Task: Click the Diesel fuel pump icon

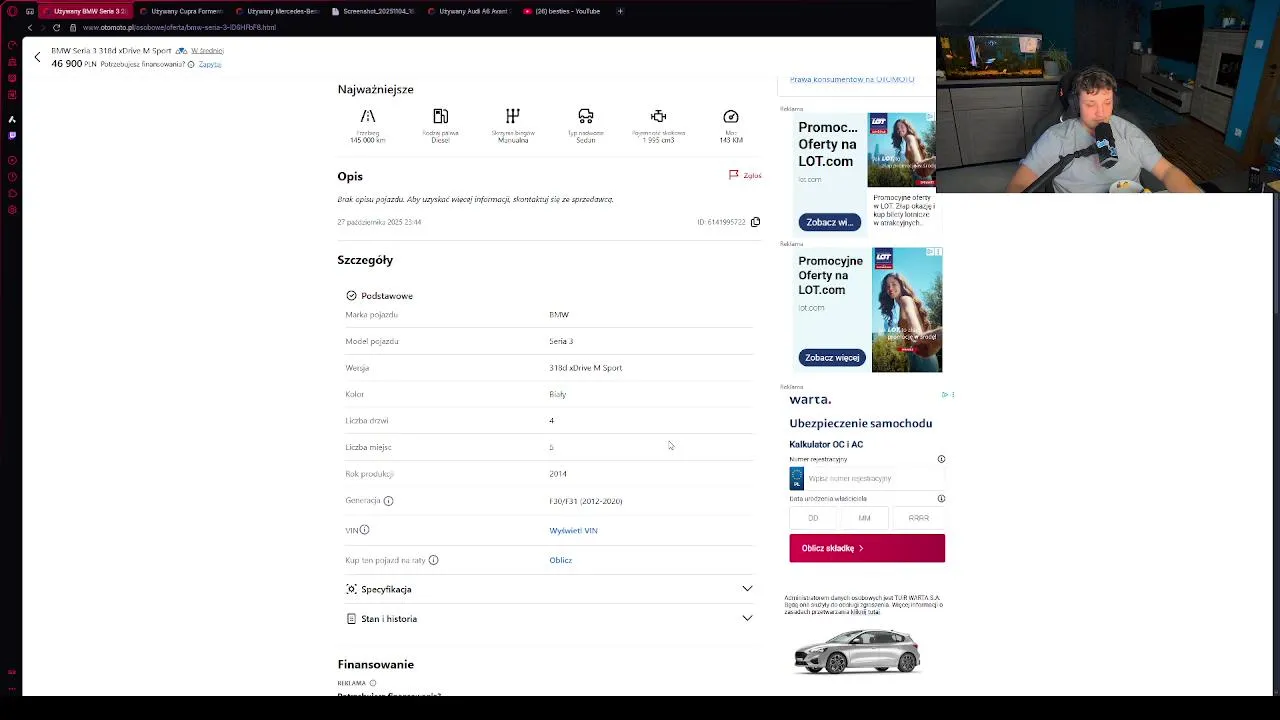Action: (440, 116)
